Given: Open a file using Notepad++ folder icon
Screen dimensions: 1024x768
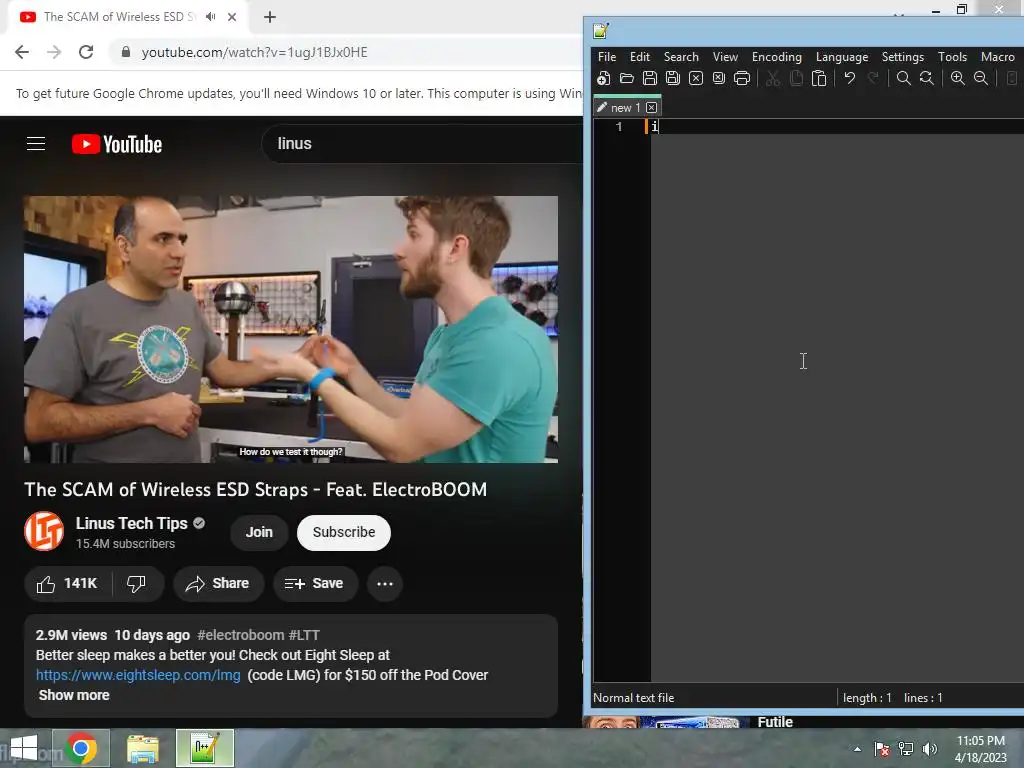Looking at the screenshot, I should 627,78.
